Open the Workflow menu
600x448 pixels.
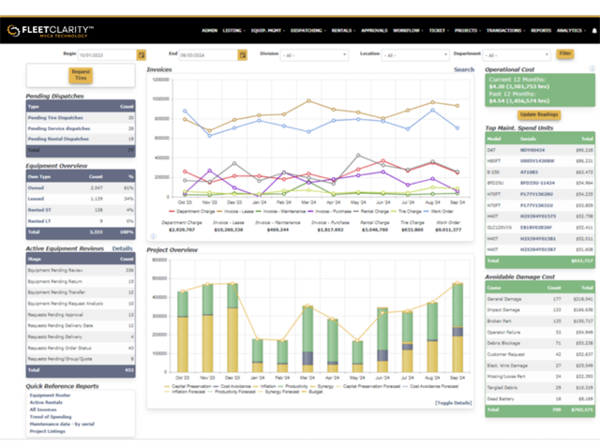click(408, 31)
